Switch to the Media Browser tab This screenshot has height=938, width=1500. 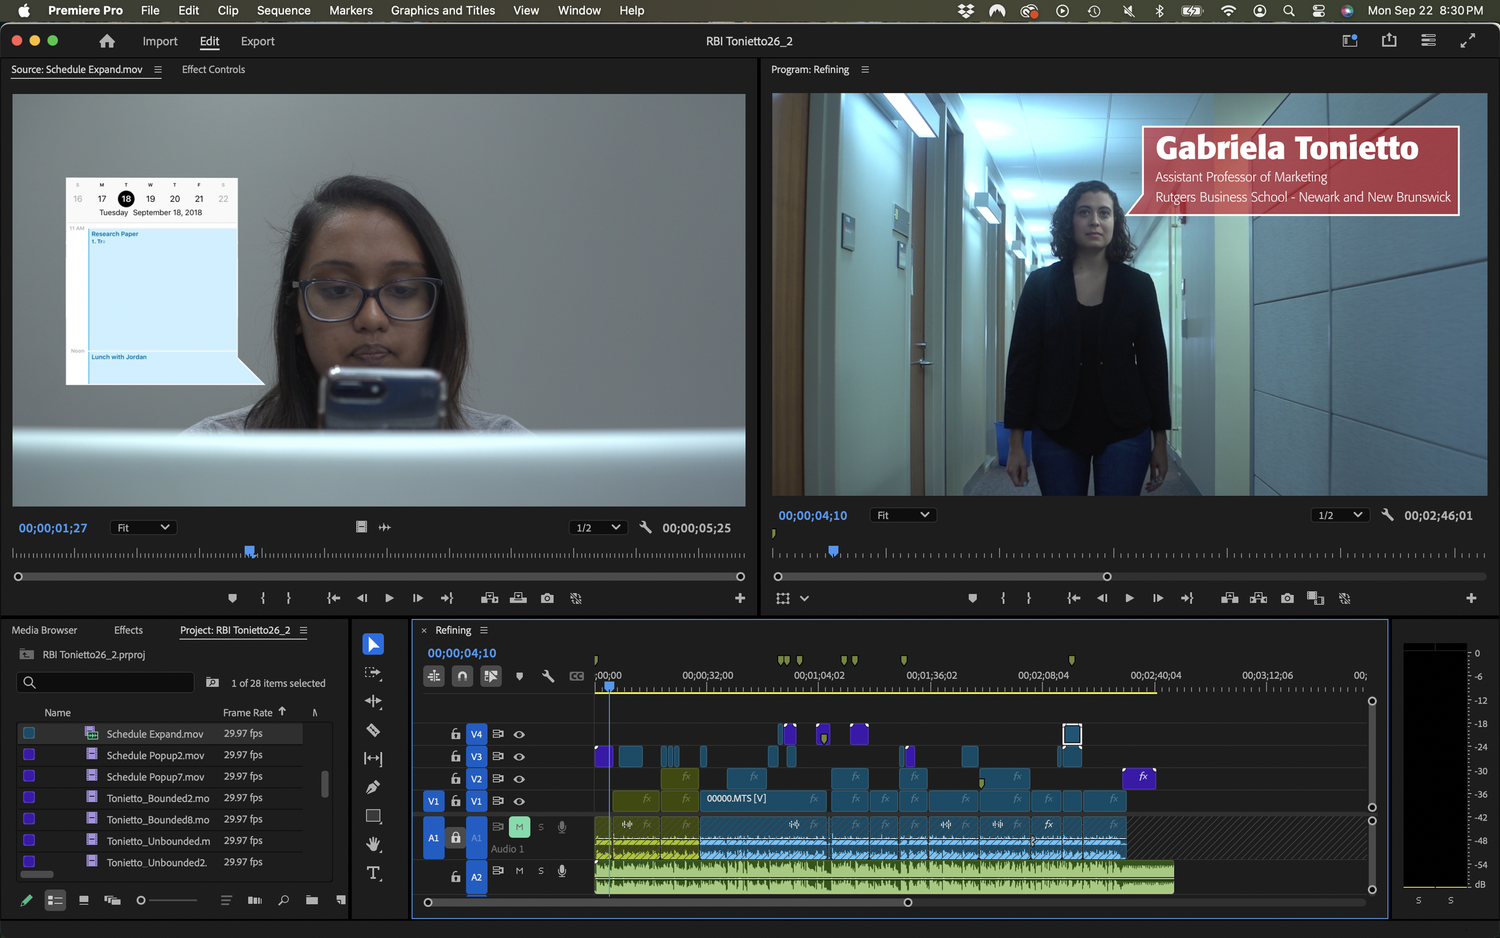44,630
